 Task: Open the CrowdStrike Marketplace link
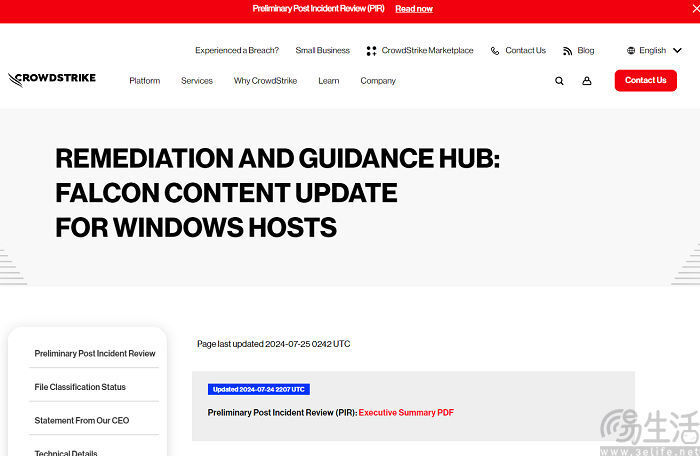427,50
